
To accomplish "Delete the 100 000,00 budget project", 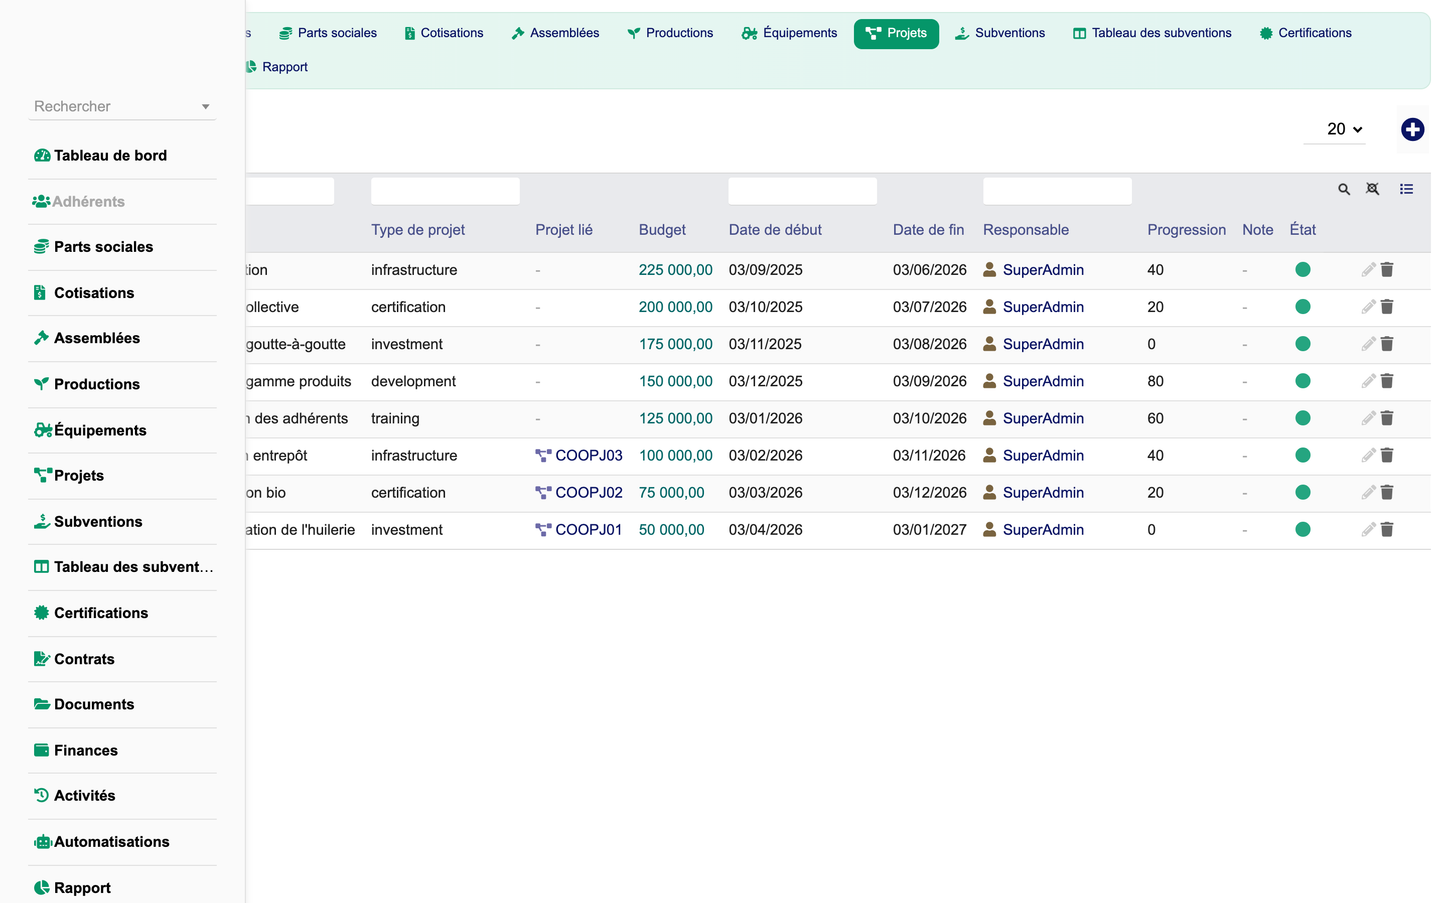I will tap(1387, 455).
